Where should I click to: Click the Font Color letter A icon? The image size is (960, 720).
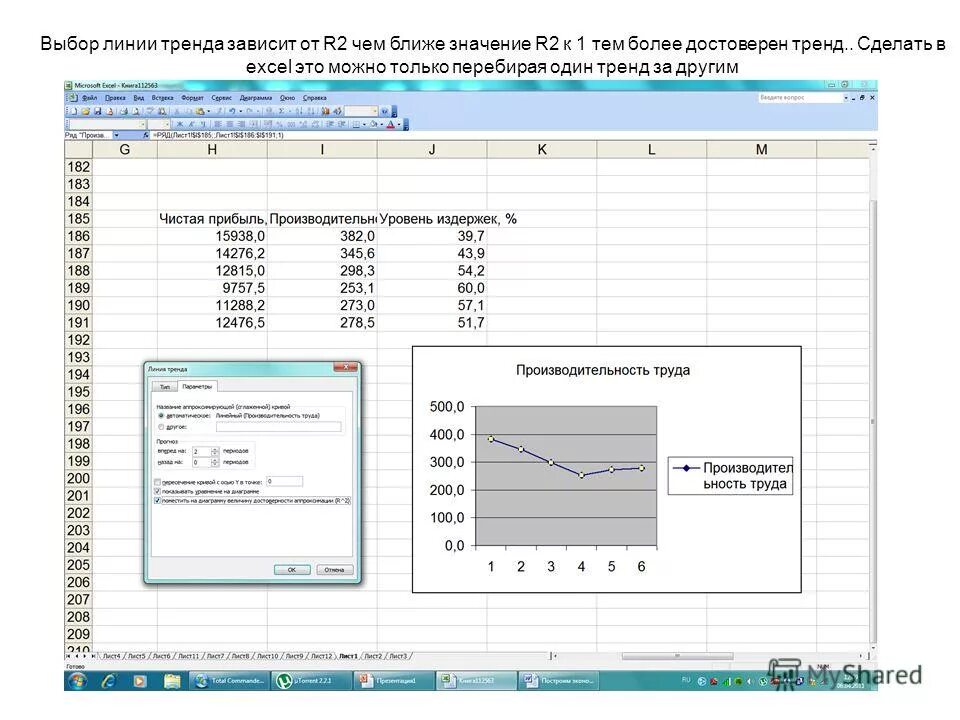coord(391,124)
